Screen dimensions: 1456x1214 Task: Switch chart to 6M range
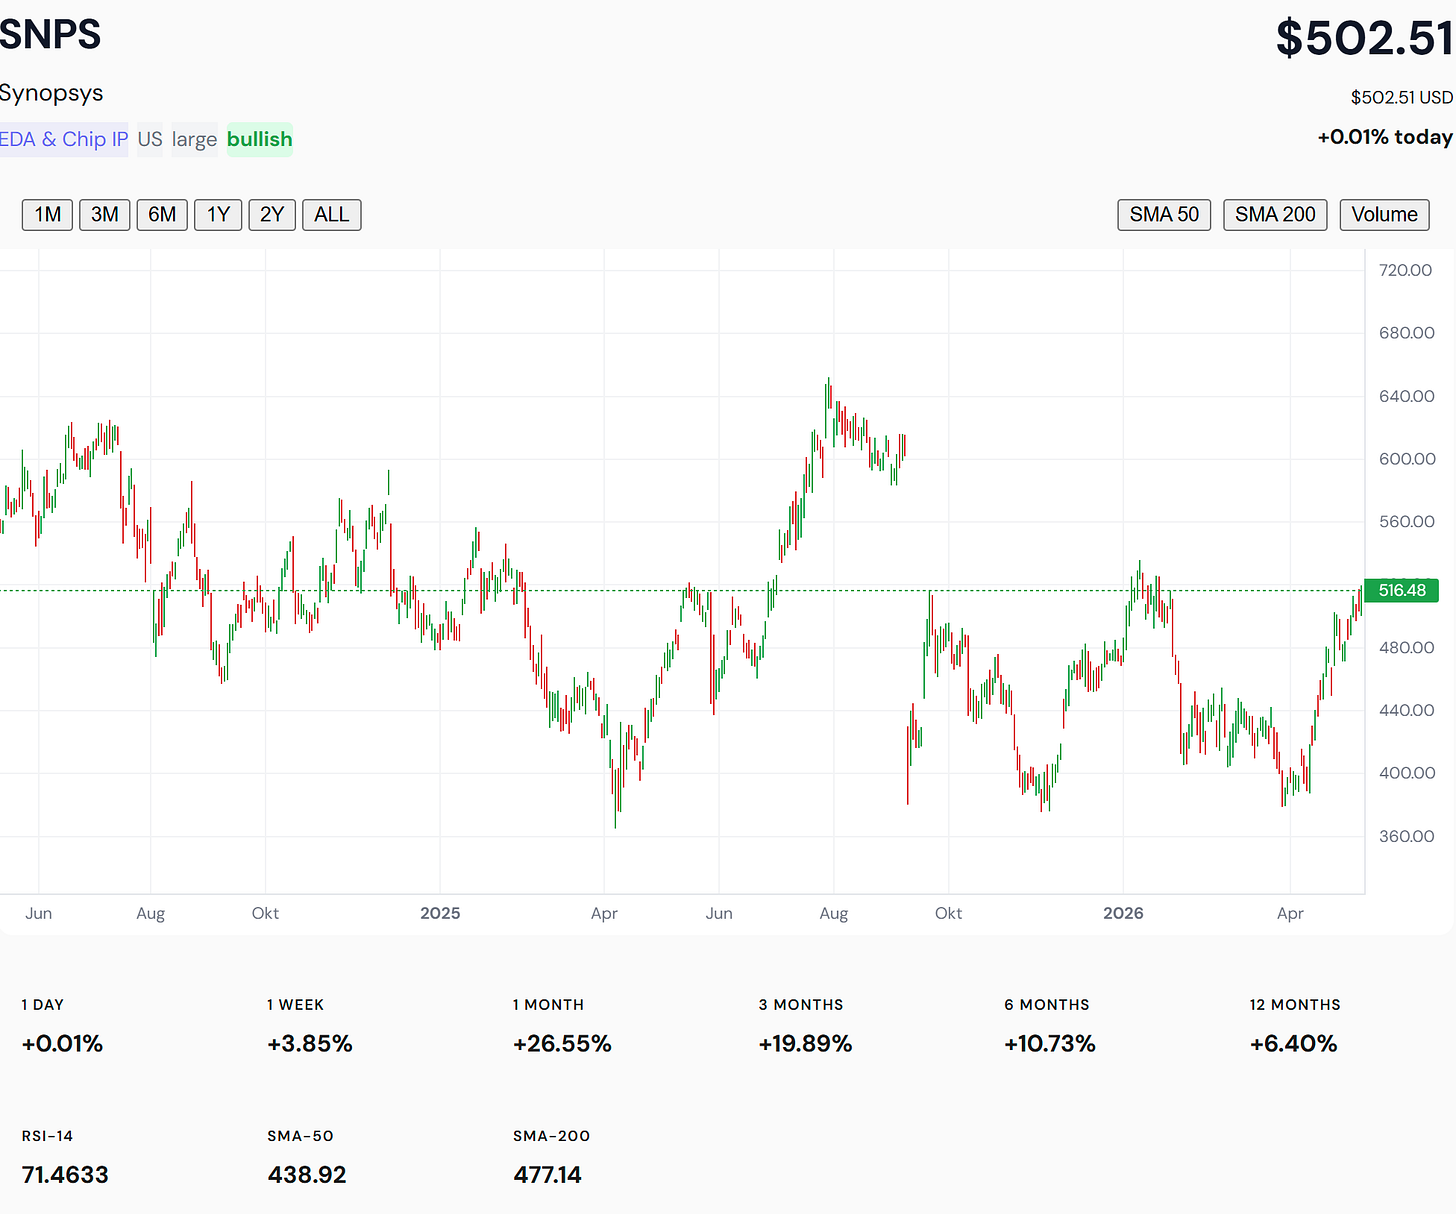coord(162,215)
